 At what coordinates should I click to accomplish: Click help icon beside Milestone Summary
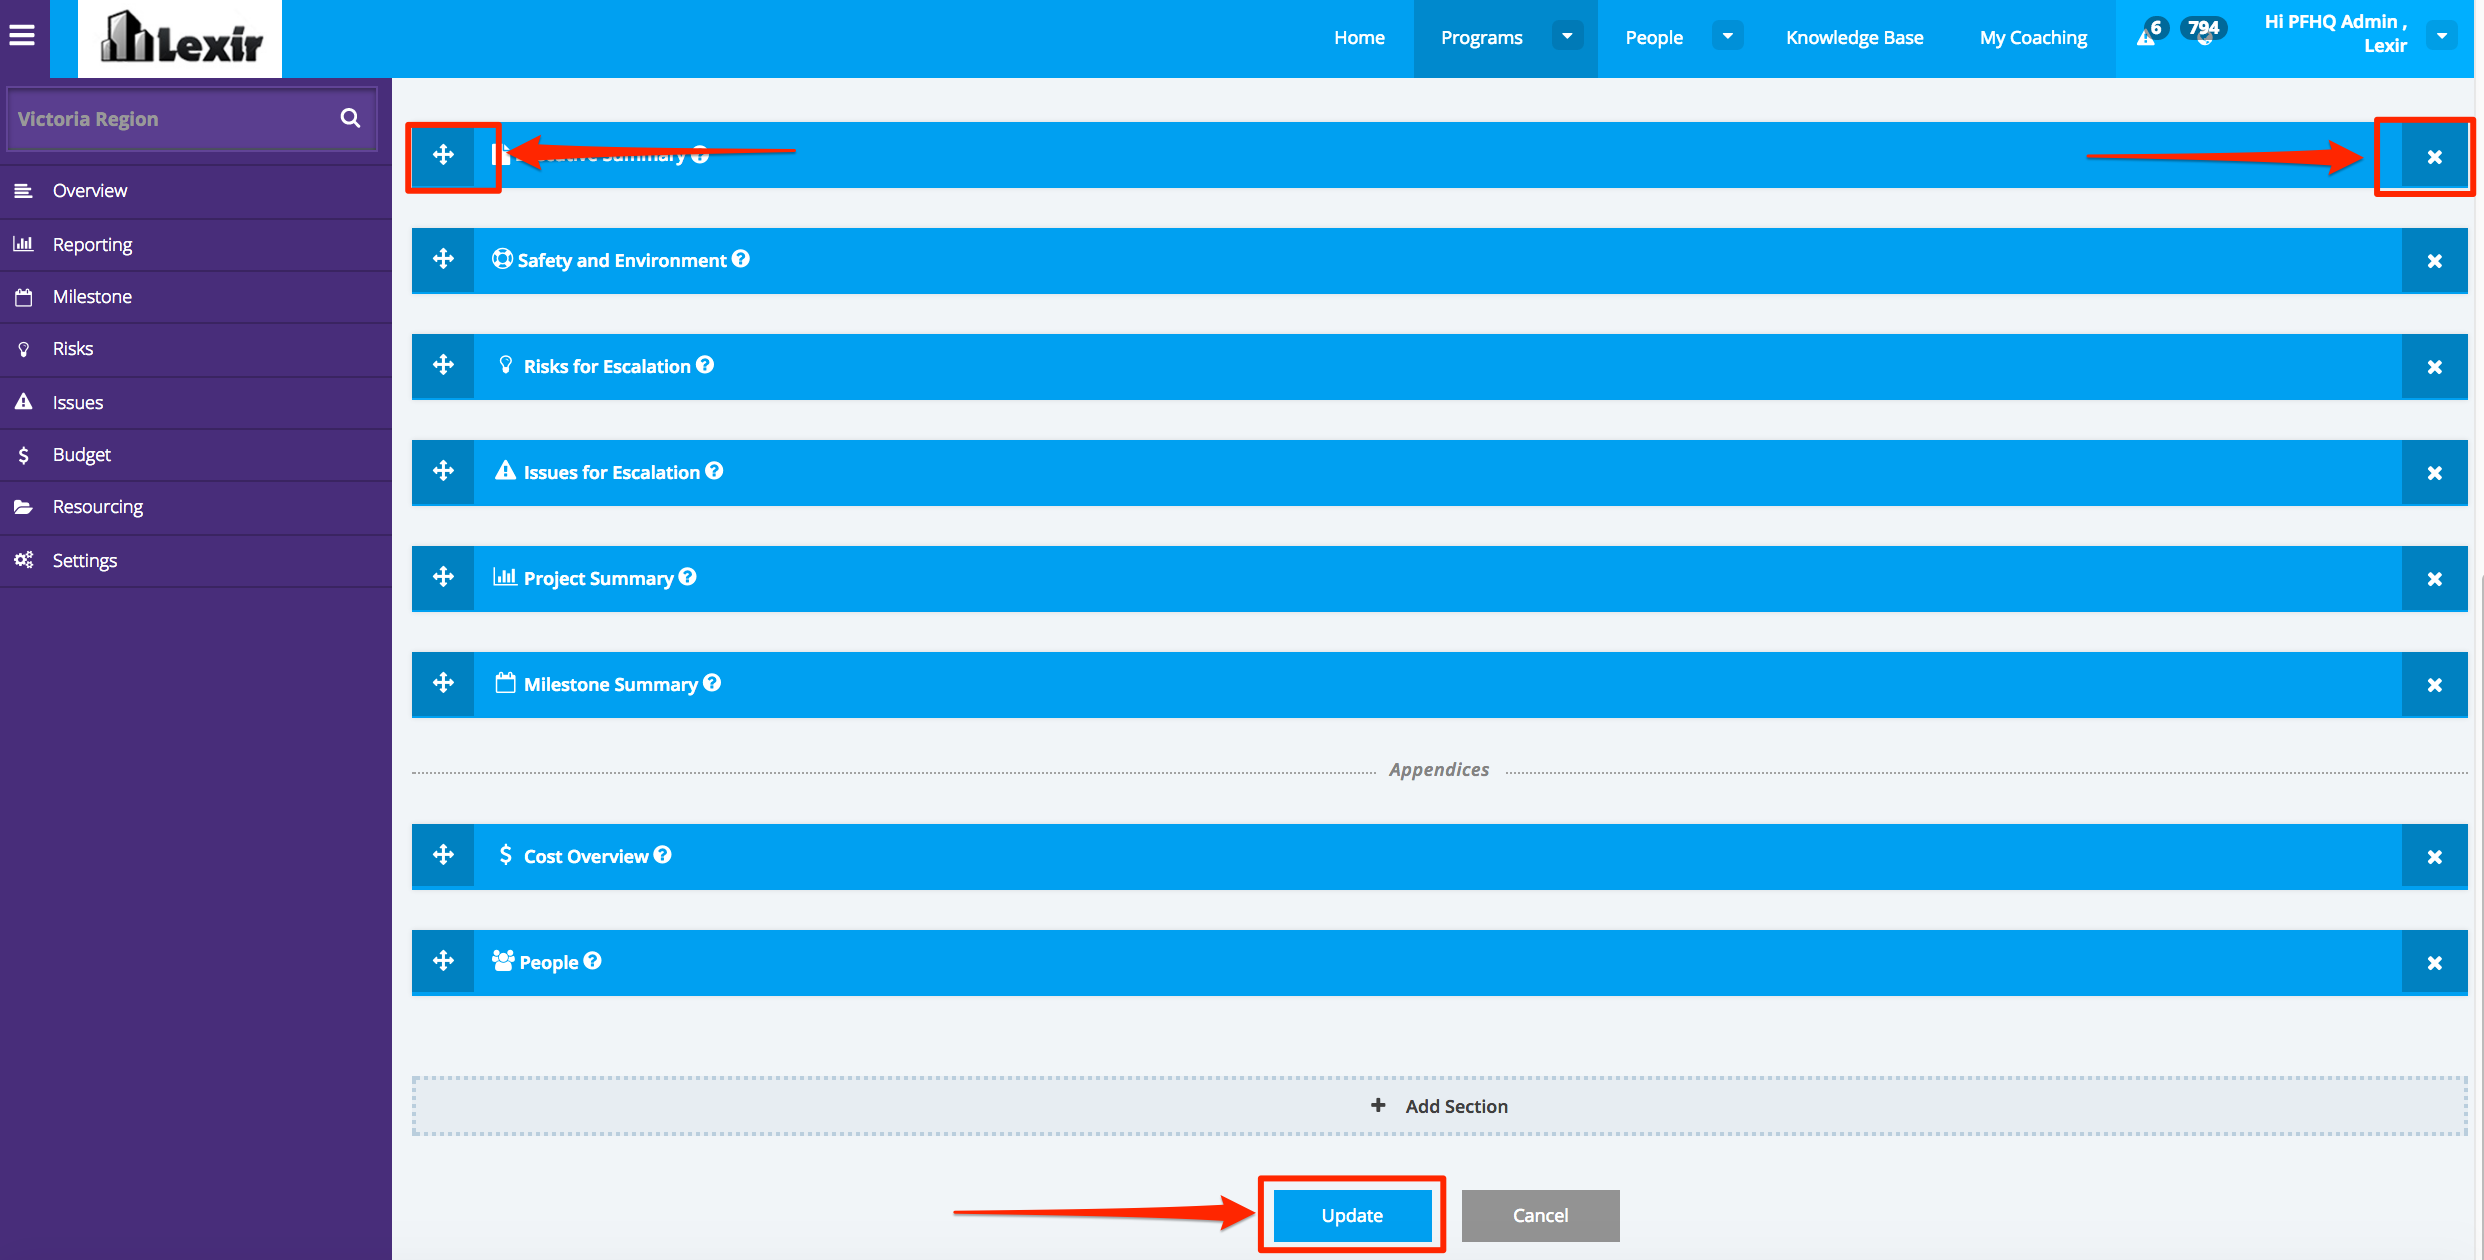click(x=712, y=683)
